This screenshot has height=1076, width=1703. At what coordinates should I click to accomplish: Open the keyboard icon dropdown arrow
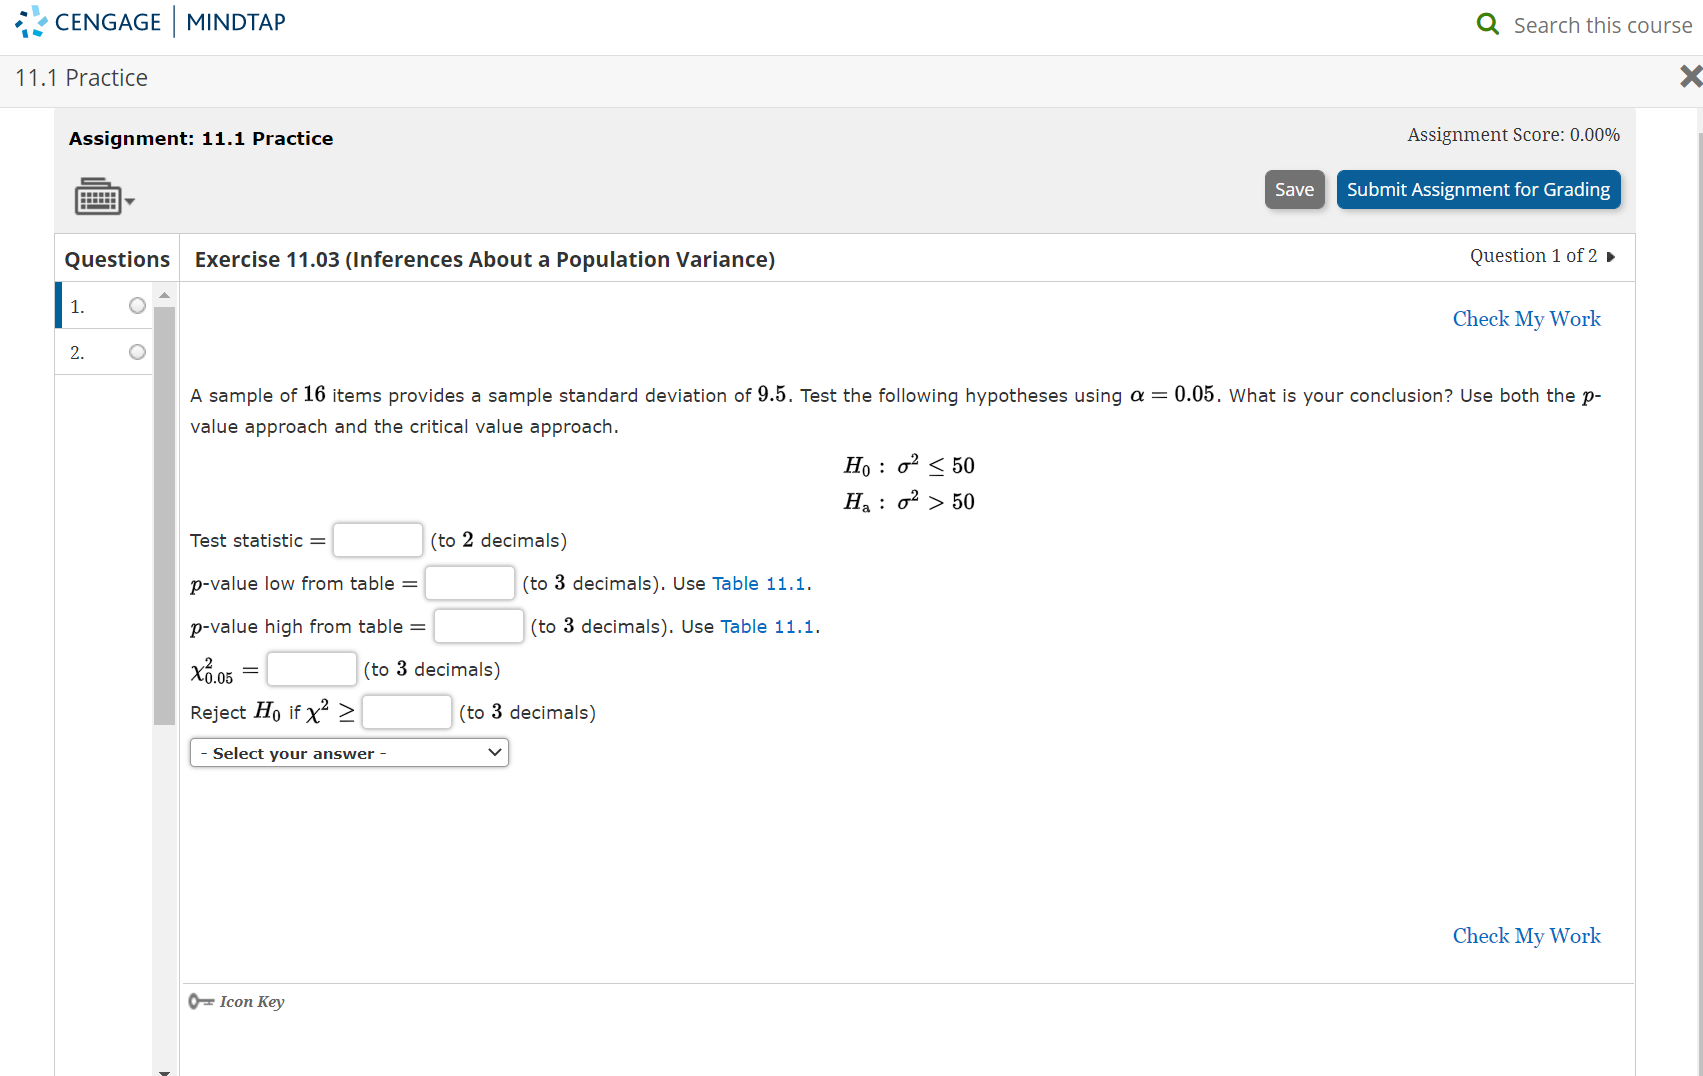[127, 203]
